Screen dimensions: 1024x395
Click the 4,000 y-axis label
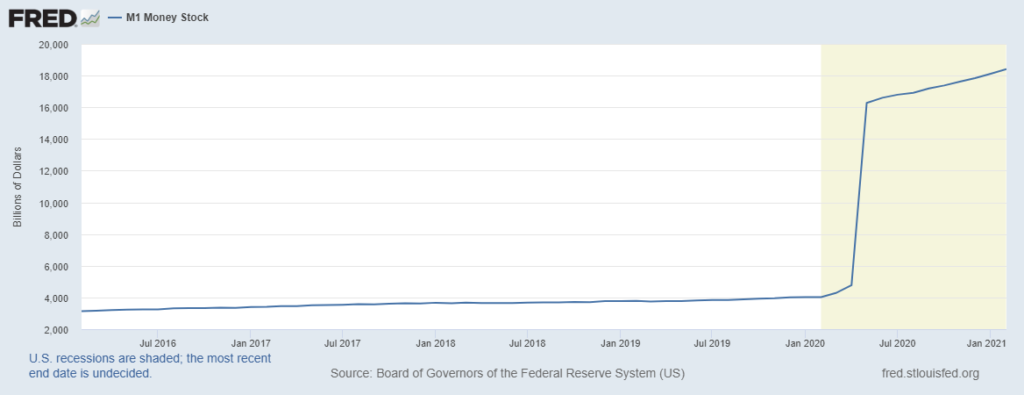pos(57,298)
